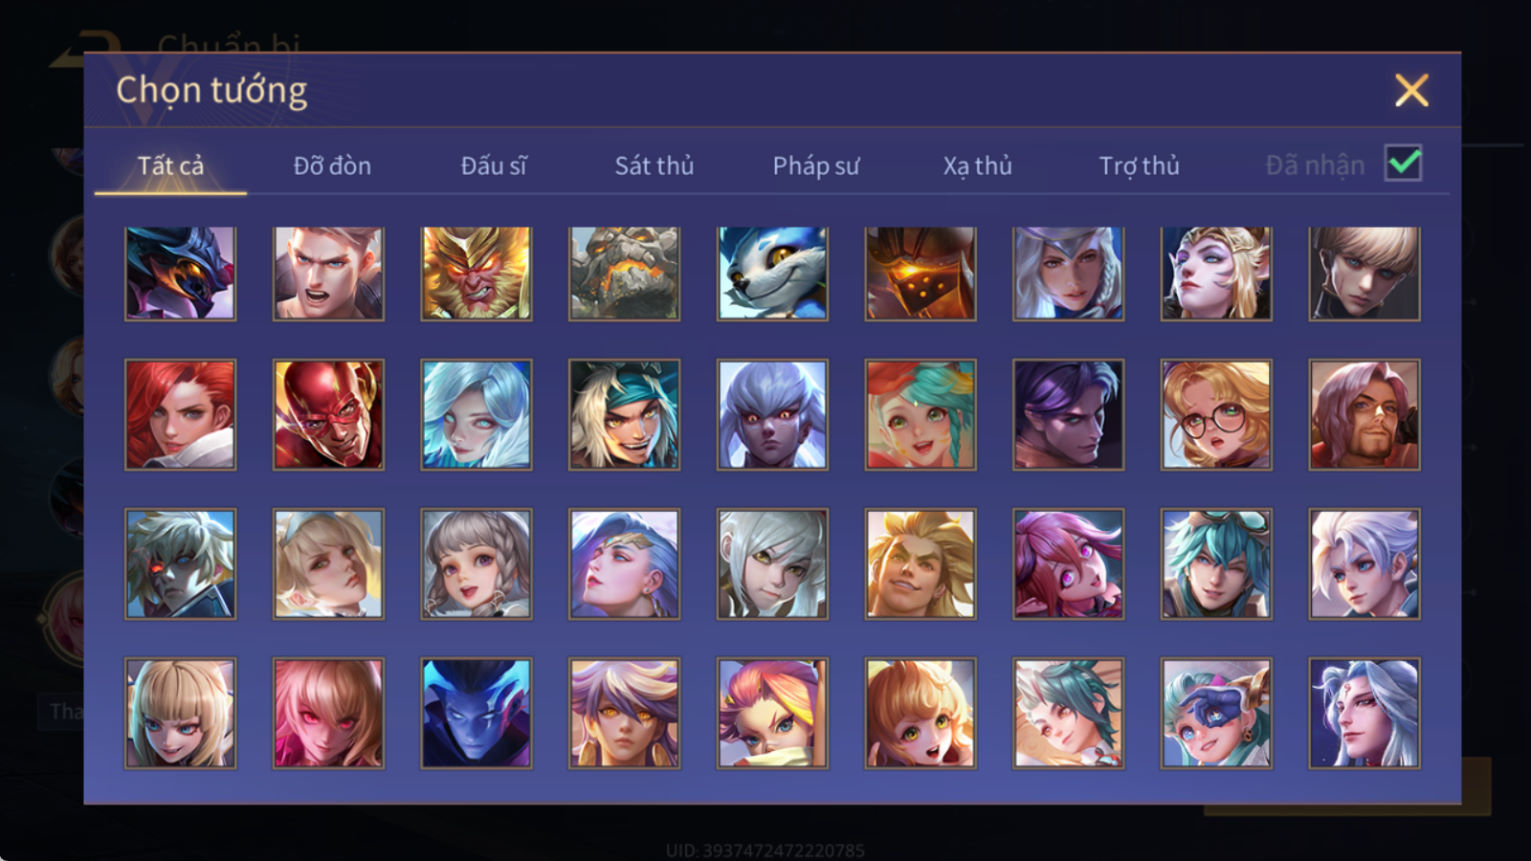1531x861 pixels.
Task: Close the Chọn tướng dialog
Action: point(1411,91)
